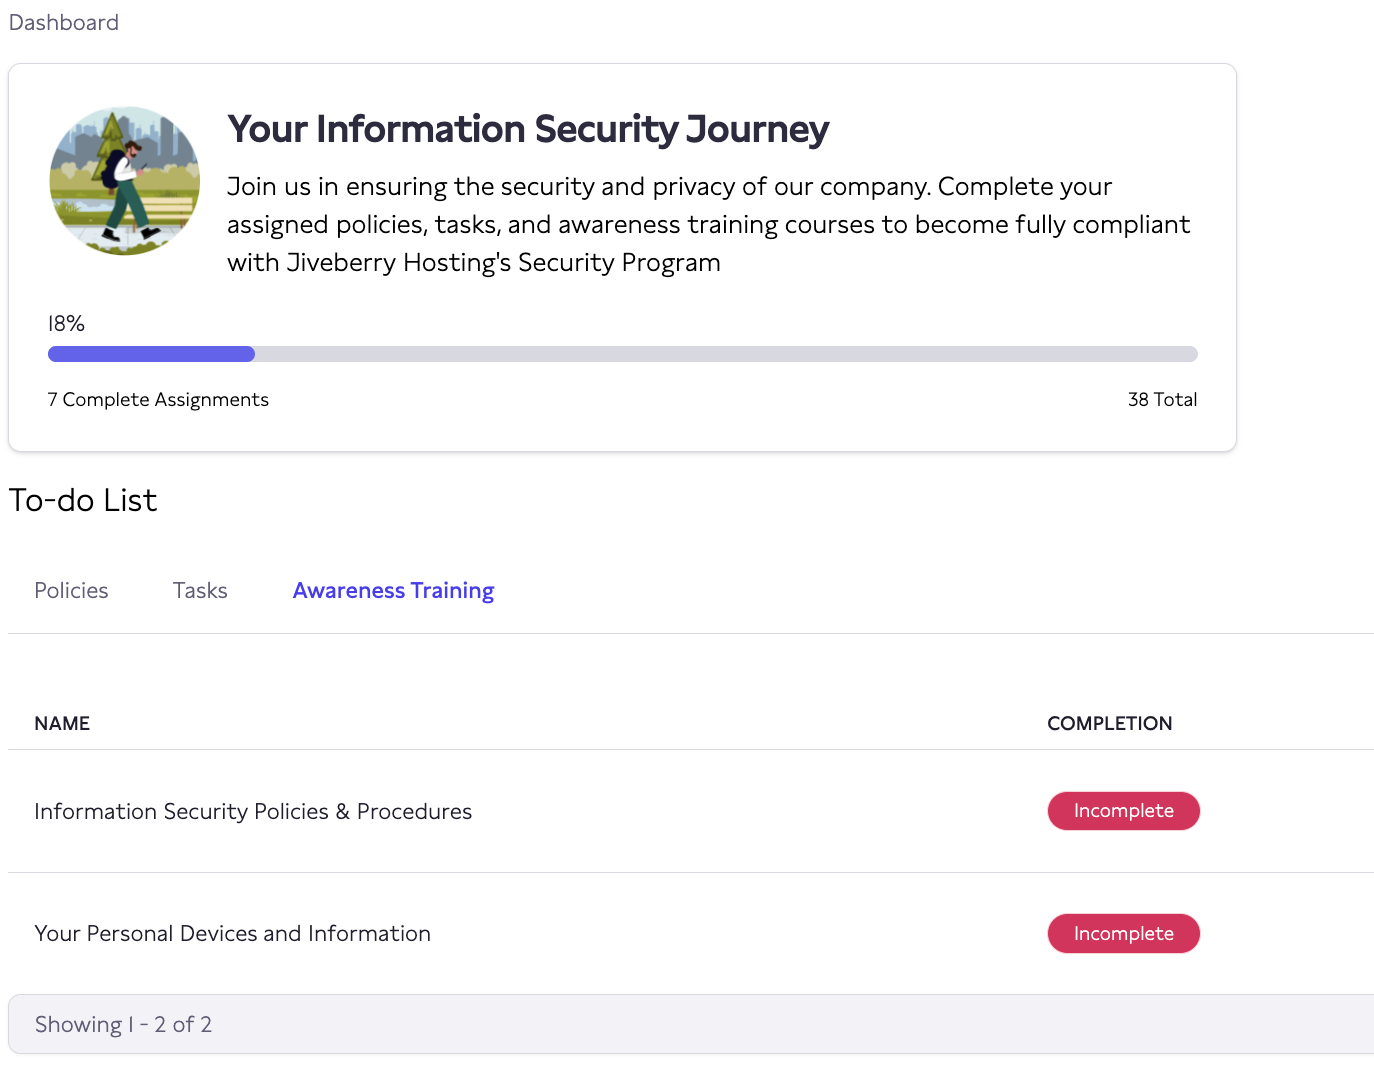1374x1072 pixels.
Task: Click the To-do List heading
Action: point(83,500)
